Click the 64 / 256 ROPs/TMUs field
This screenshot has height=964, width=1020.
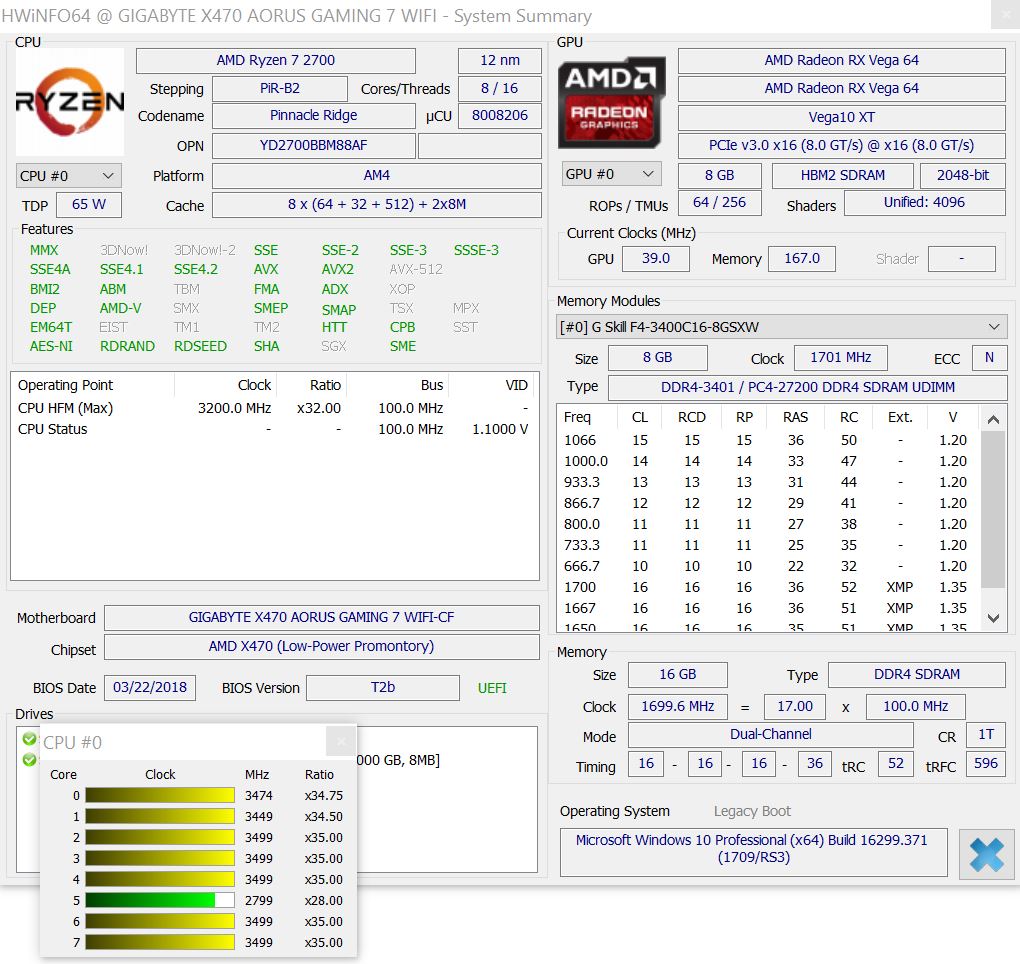(x=719, y=203)
